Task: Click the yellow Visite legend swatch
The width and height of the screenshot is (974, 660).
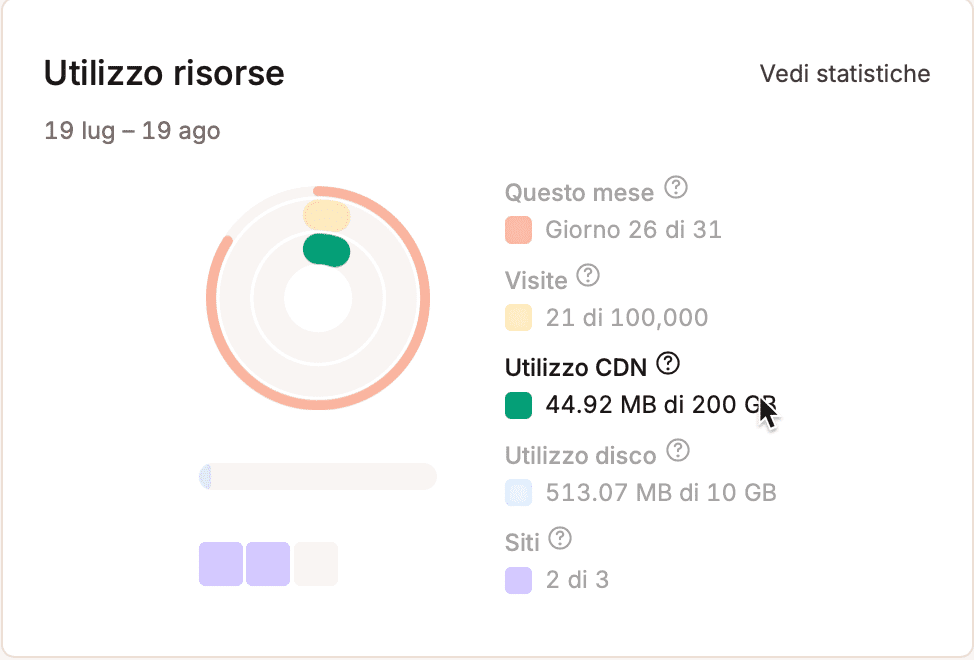Action: click(518, 318)
